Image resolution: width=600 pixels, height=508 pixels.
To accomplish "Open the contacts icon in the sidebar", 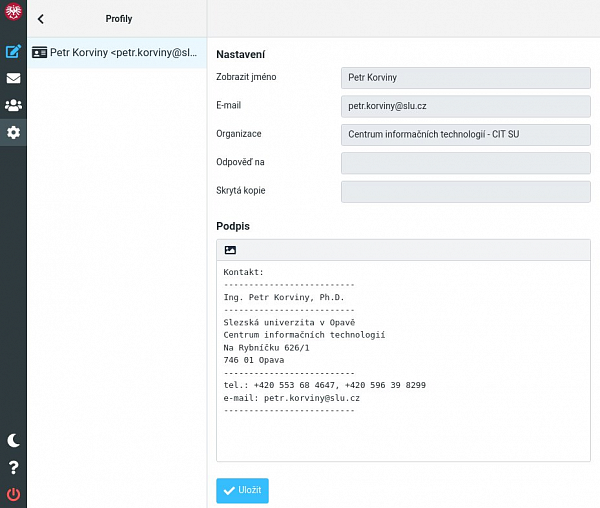I will tap(13, 105).
